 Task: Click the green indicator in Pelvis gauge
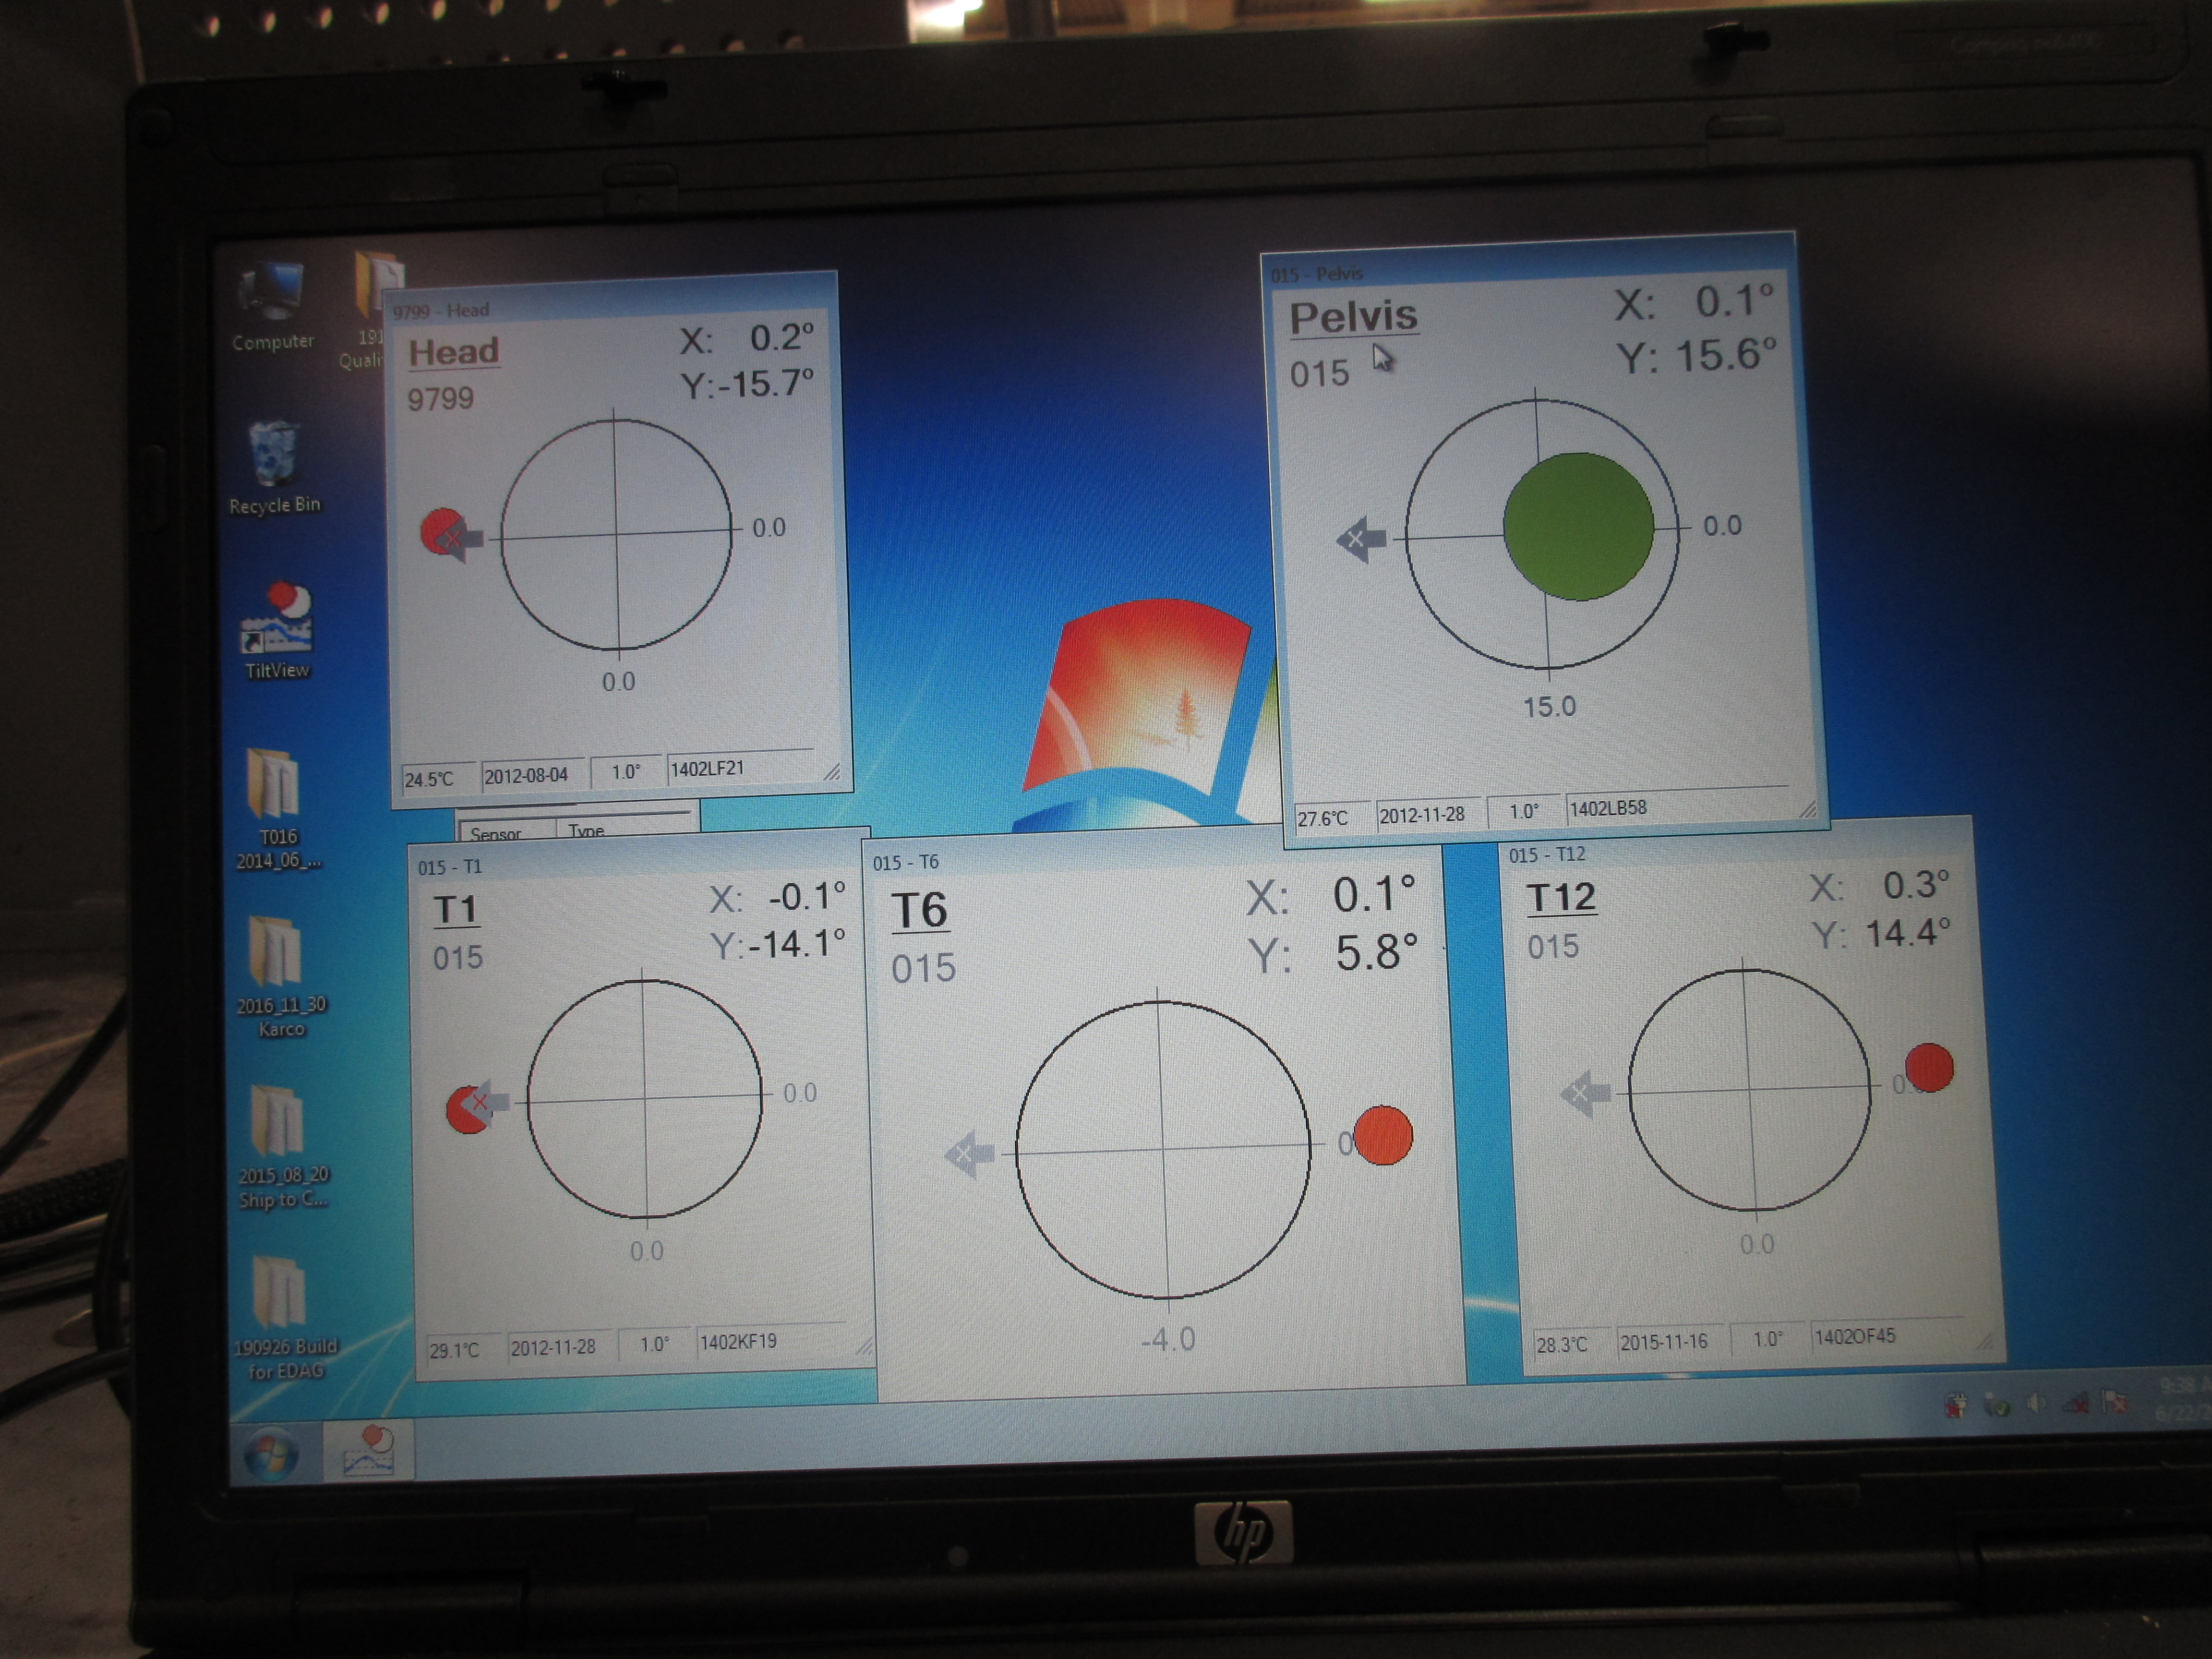tap(1578, 526)
